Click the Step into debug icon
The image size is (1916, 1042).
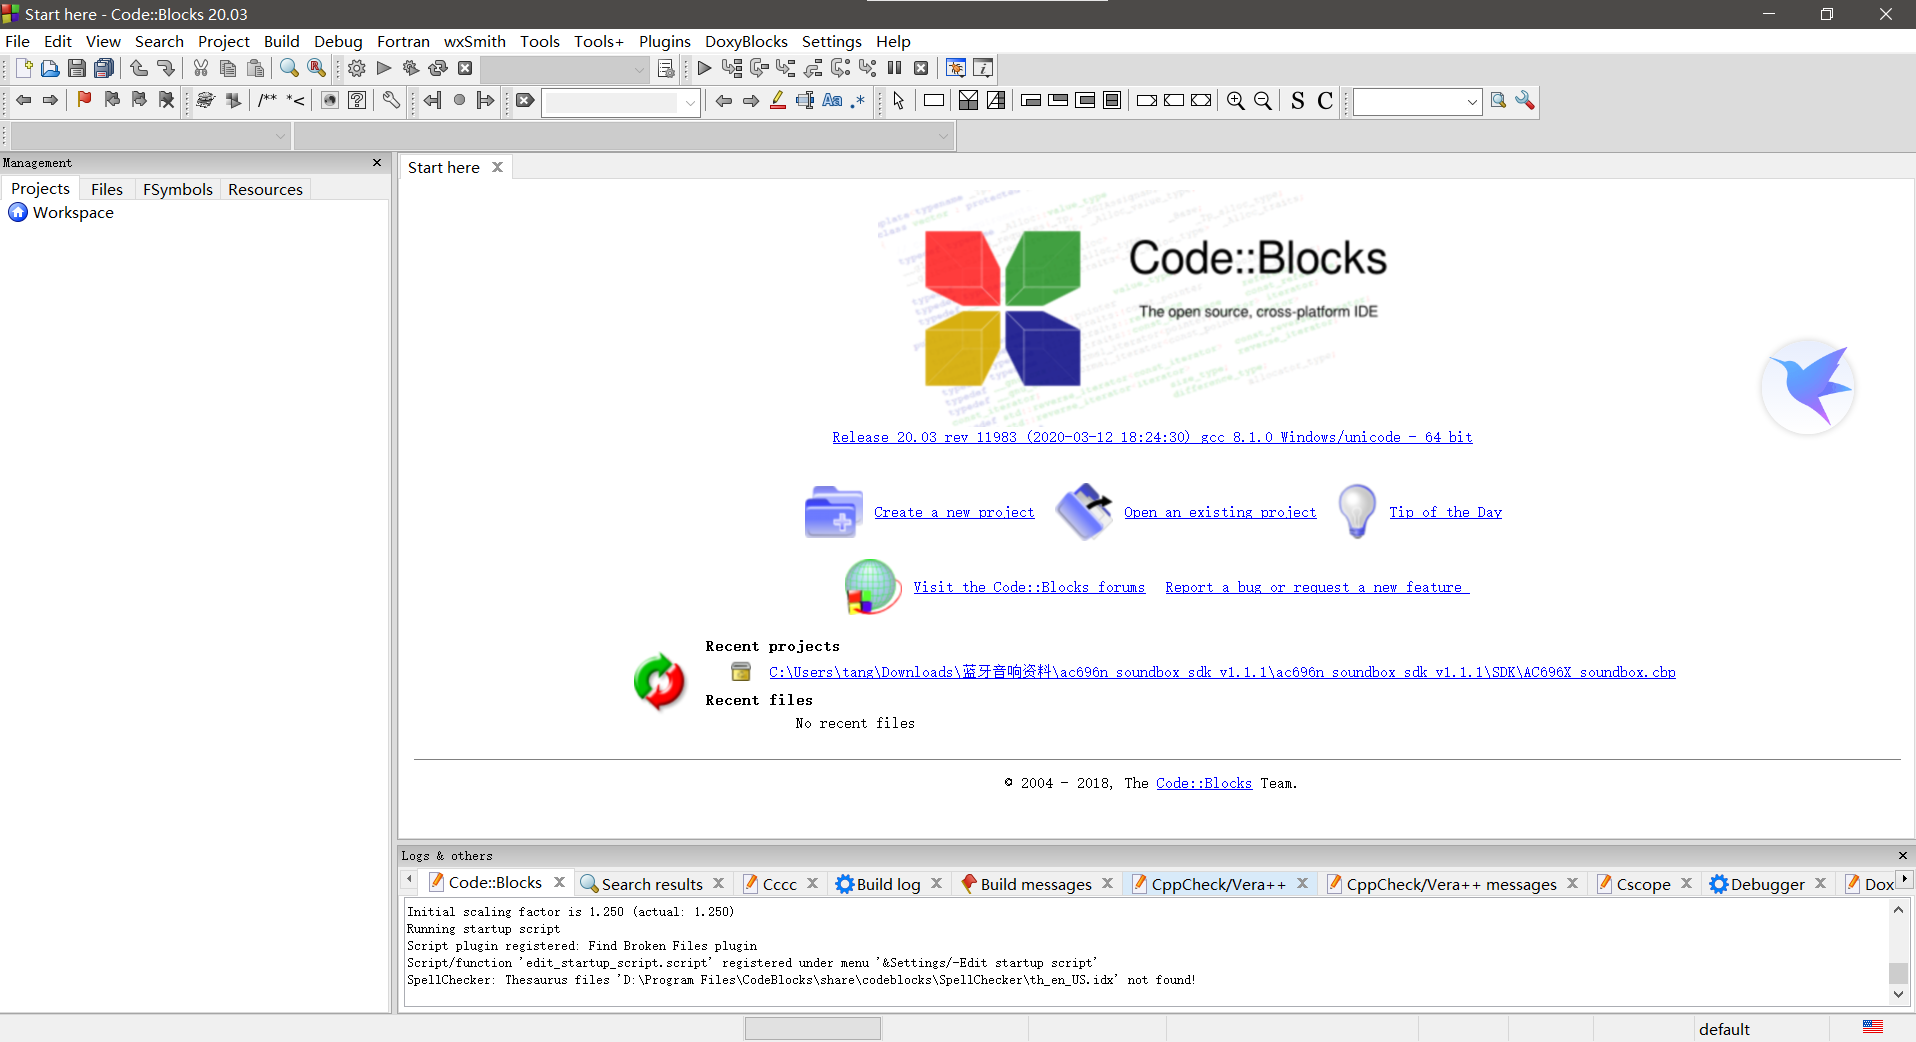pos(786,68)
